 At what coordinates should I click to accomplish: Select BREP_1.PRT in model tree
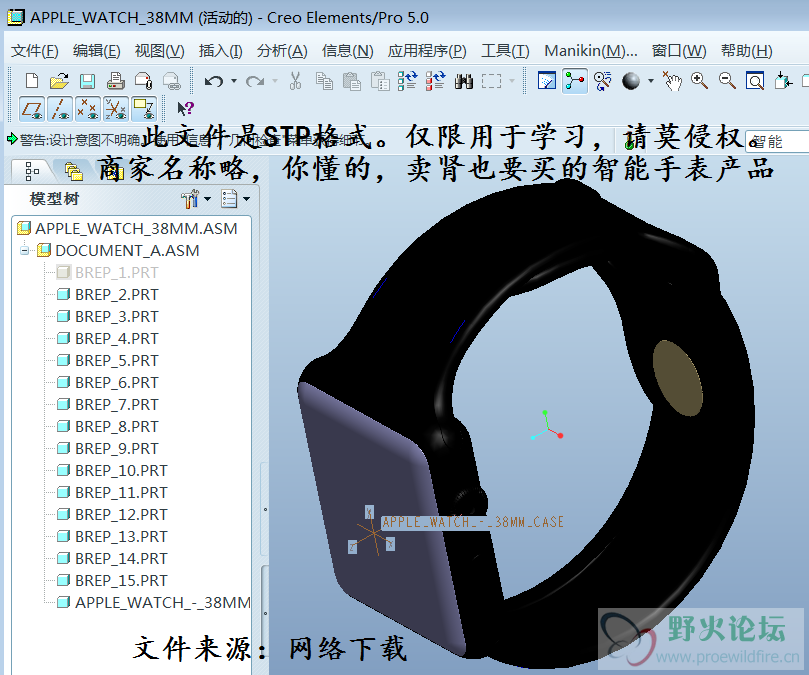[x=107, y=272]
